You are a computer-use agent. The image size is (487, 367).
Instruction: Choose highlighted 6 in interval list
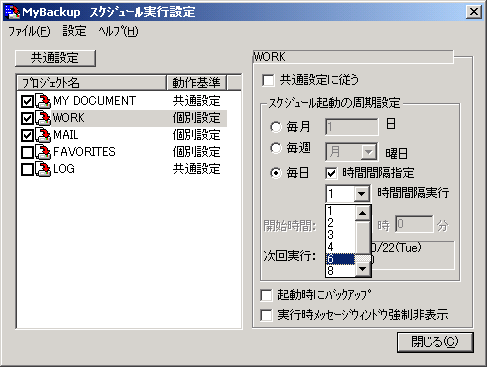pyautogui.click(x=341, y=259)
